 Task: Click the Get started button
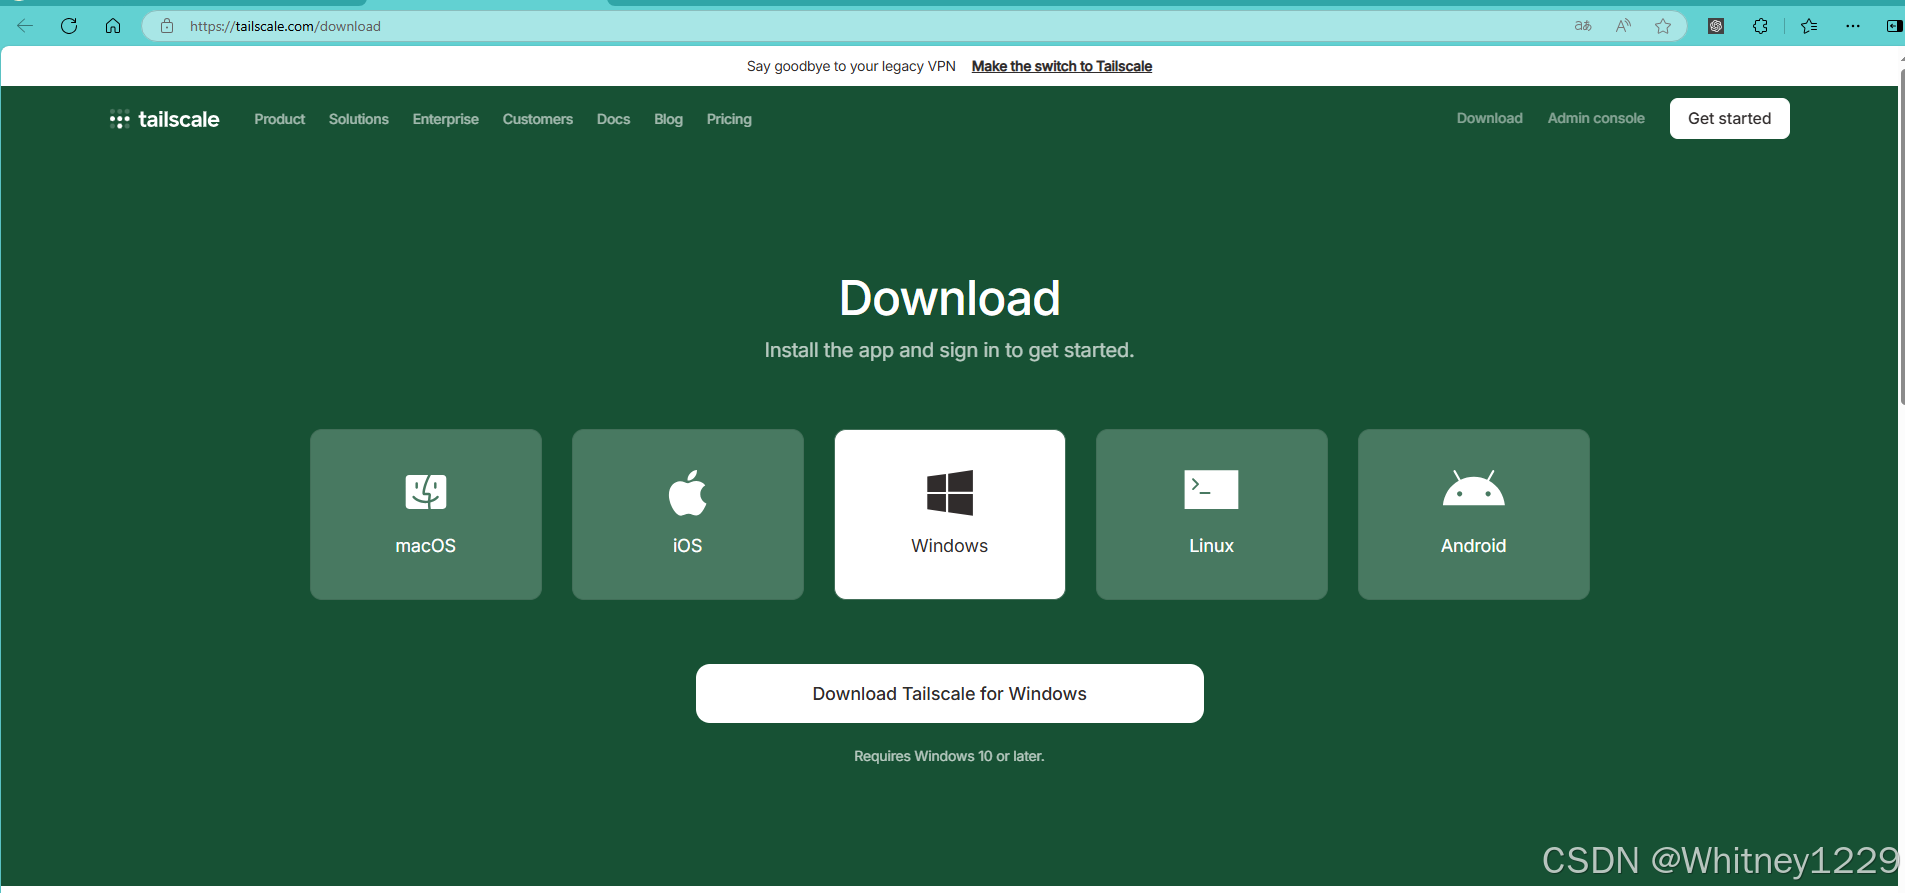click(x=1730, y=118)
